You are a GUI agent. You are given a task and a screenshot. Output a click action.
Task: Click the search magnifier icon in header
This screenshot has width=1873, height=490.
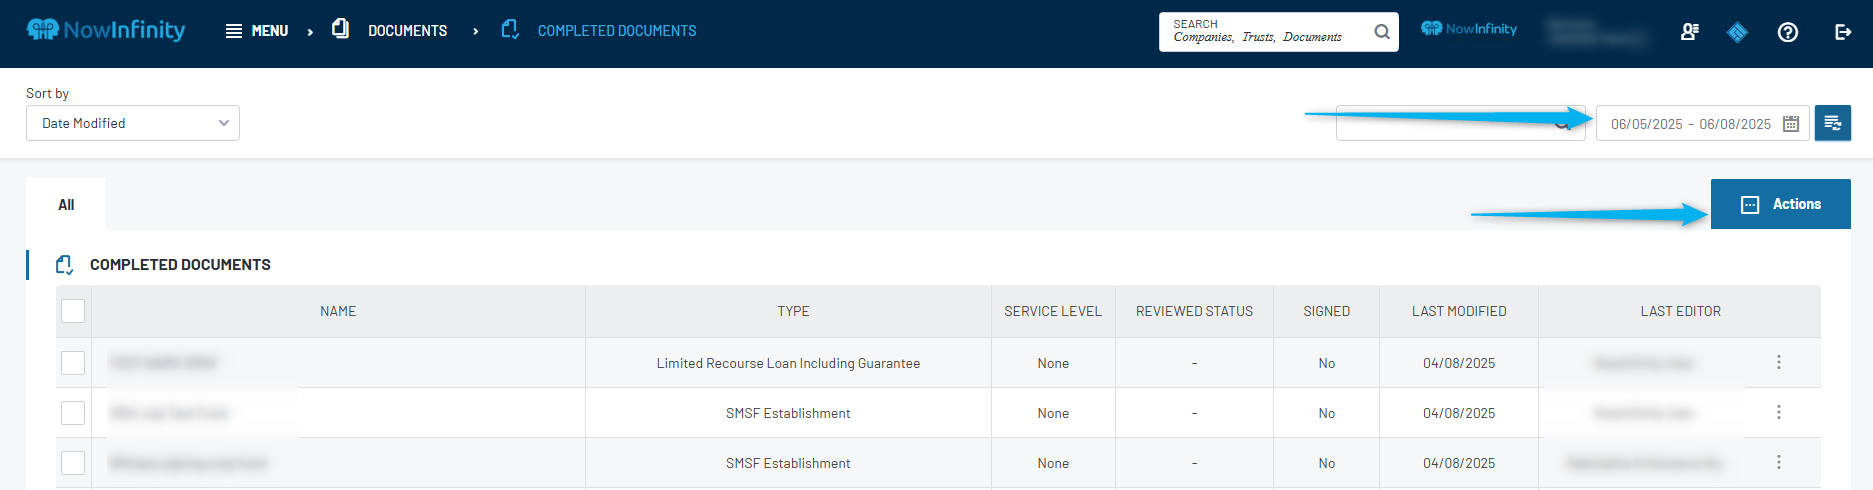coord(1382,32)
